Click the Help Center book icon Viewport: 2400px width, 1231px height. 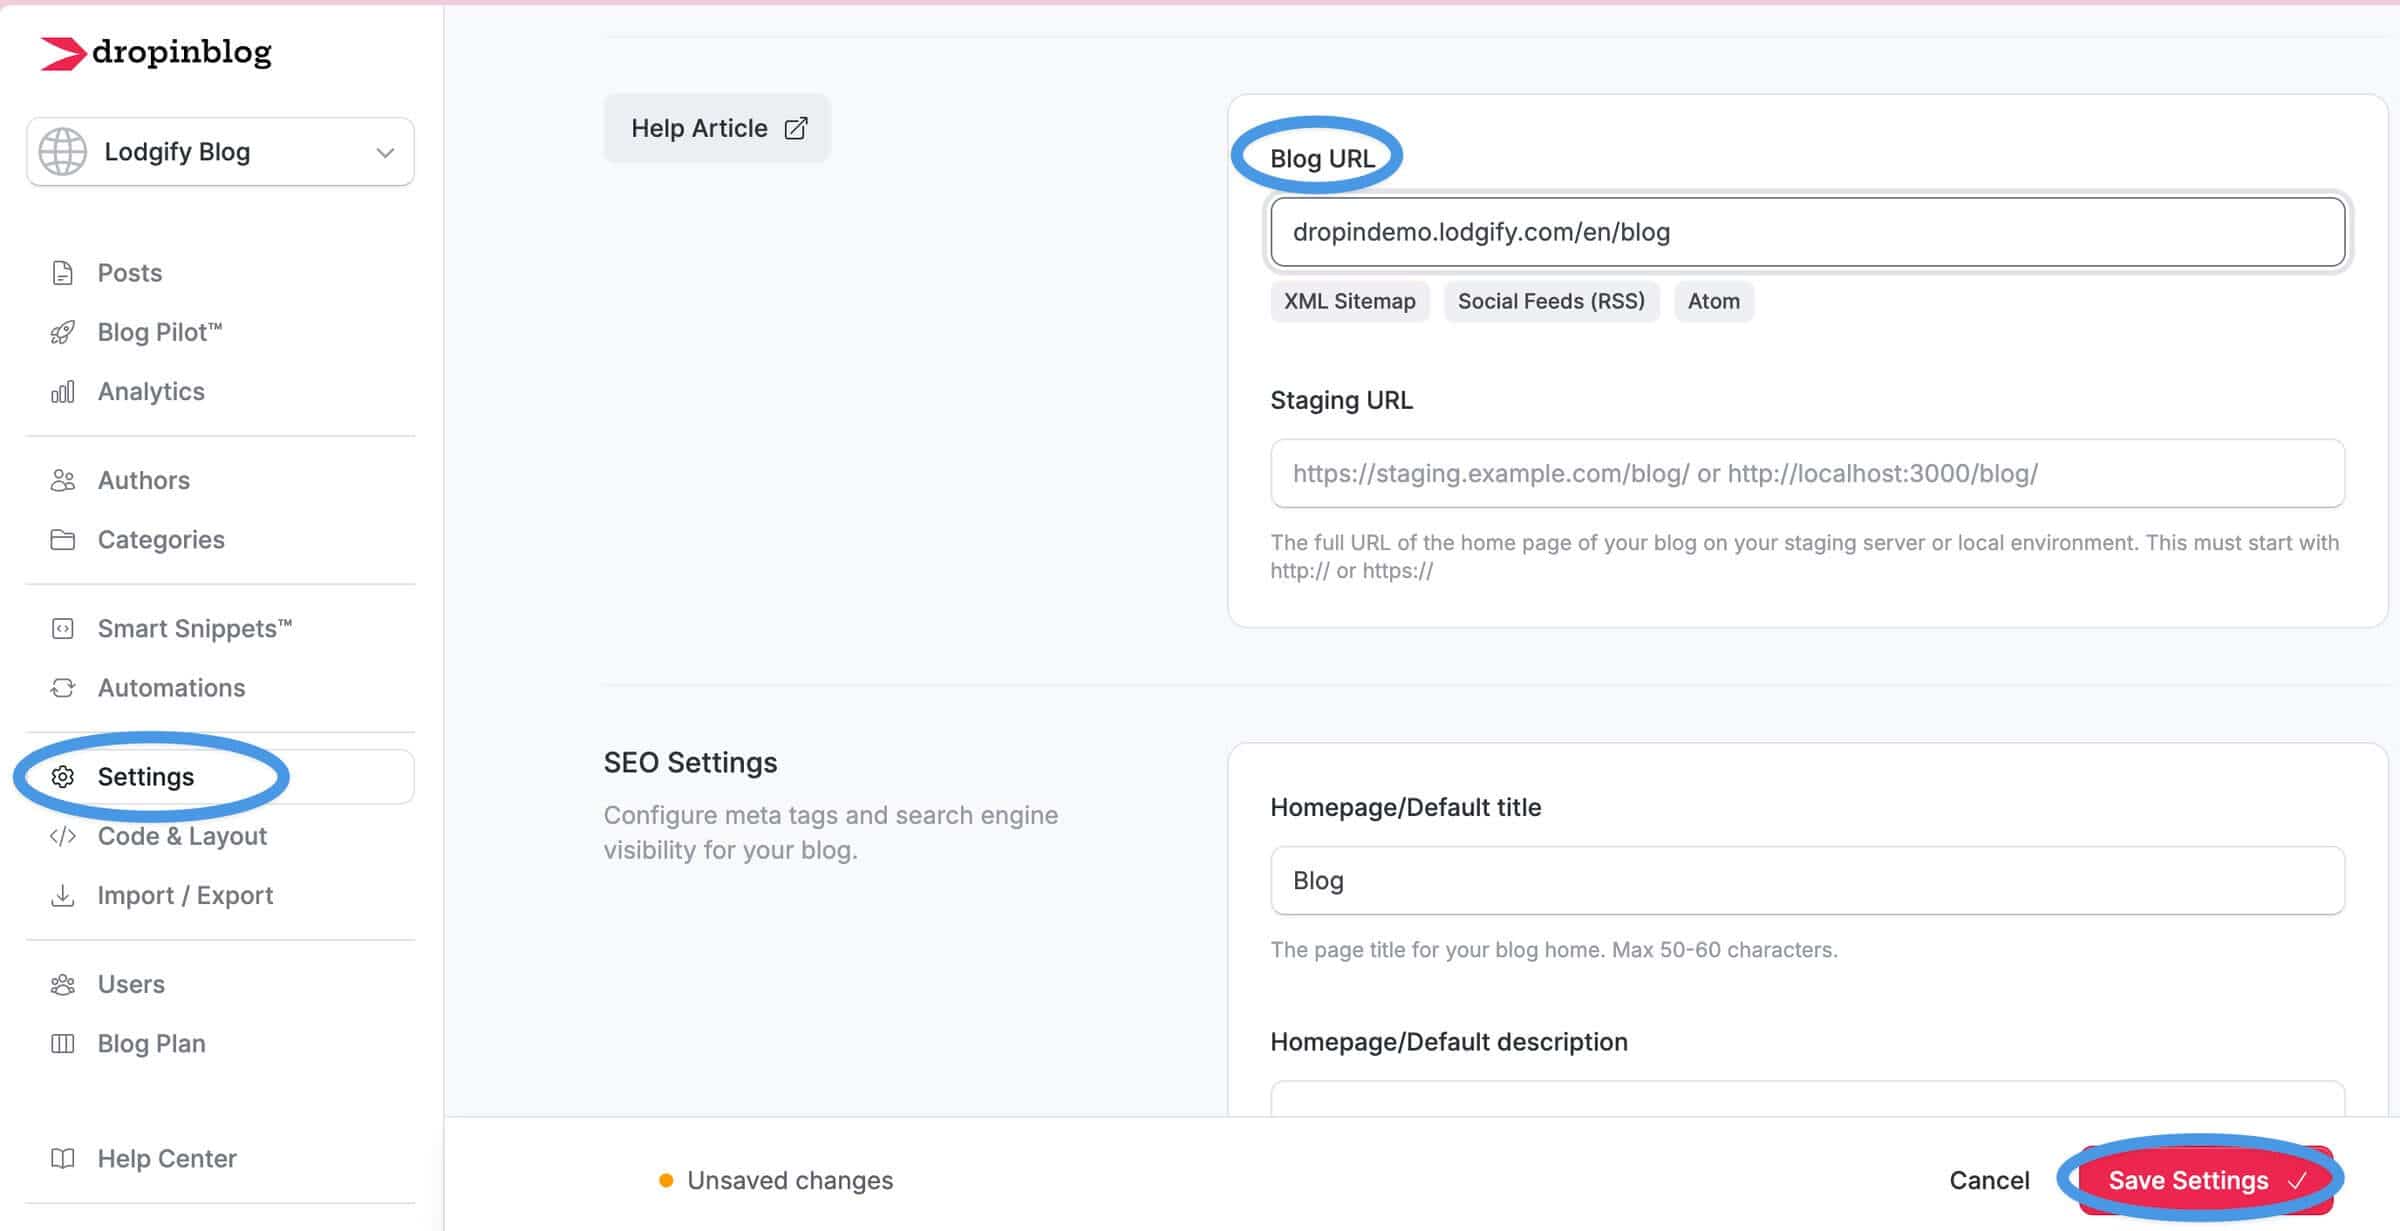pyautogui.click(x=62, y=1159)
